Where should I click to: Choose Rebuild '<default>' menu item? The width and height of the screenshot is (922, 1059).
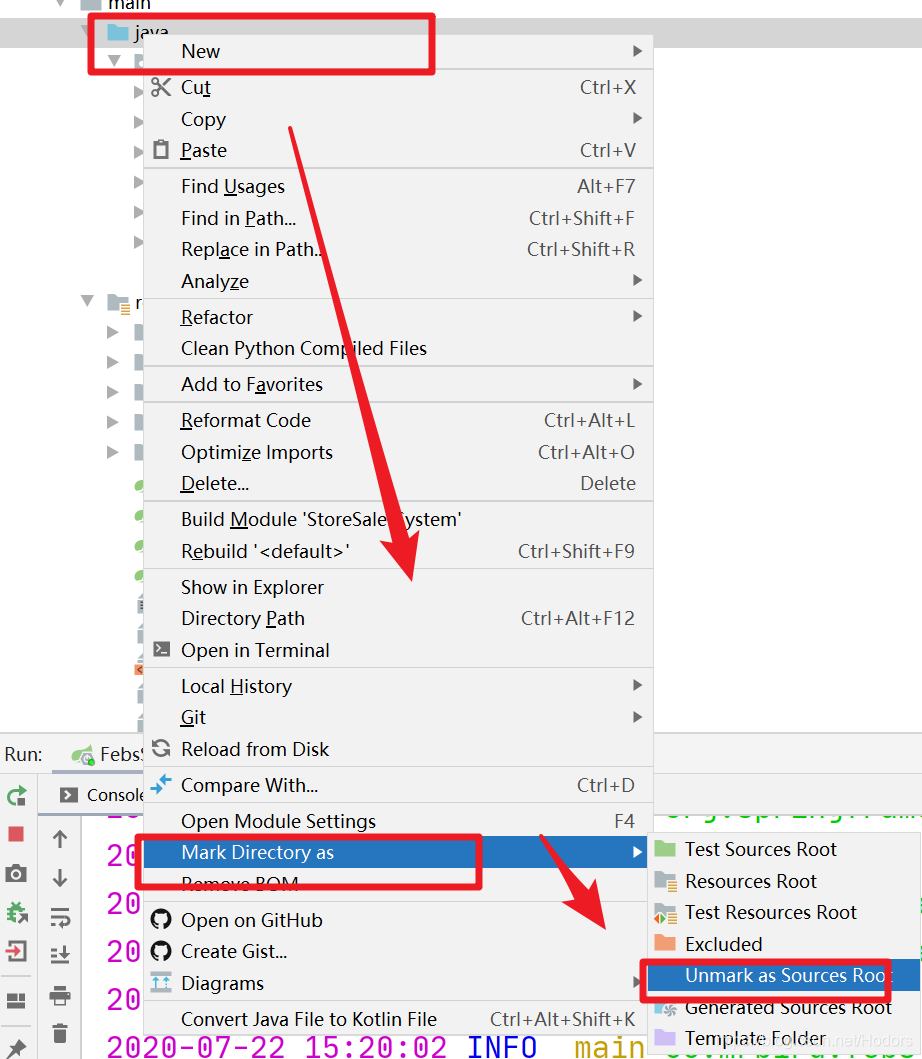pos(399,551)
